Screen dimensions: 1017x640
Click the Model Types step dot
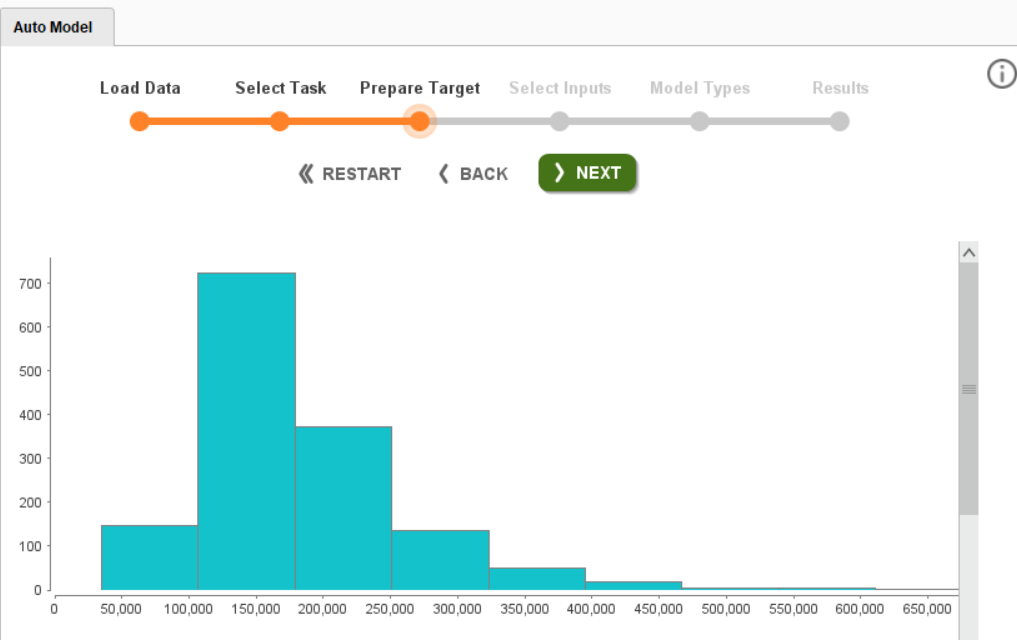point(700,121)
